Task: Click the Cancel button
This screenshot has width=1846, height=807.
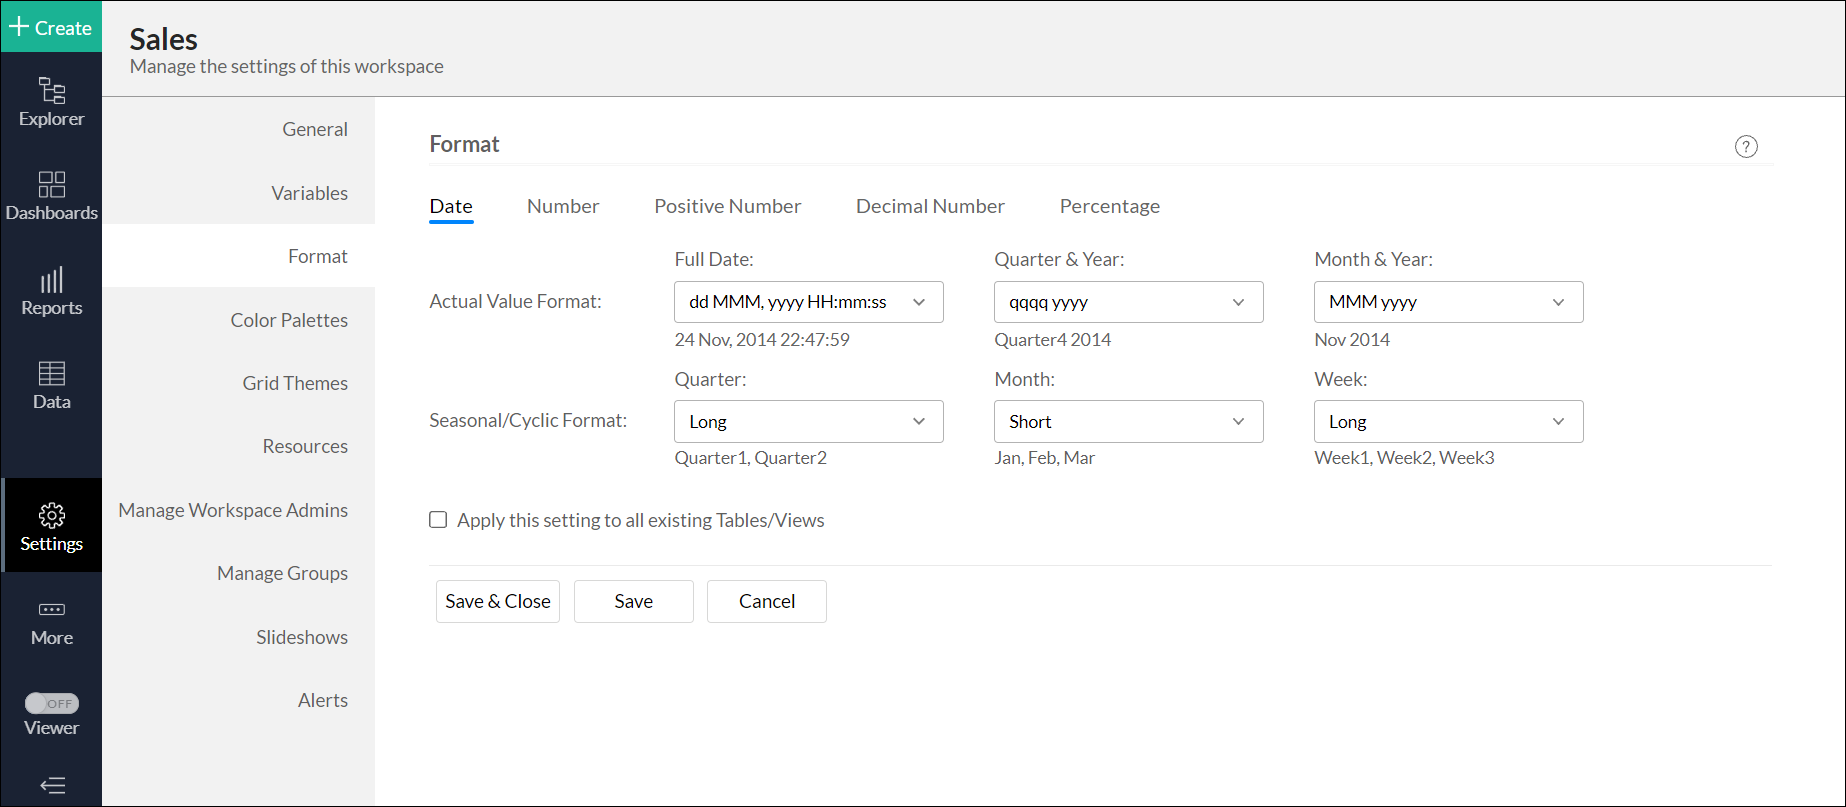Action: pyautogui.click(x=766, y=601)
